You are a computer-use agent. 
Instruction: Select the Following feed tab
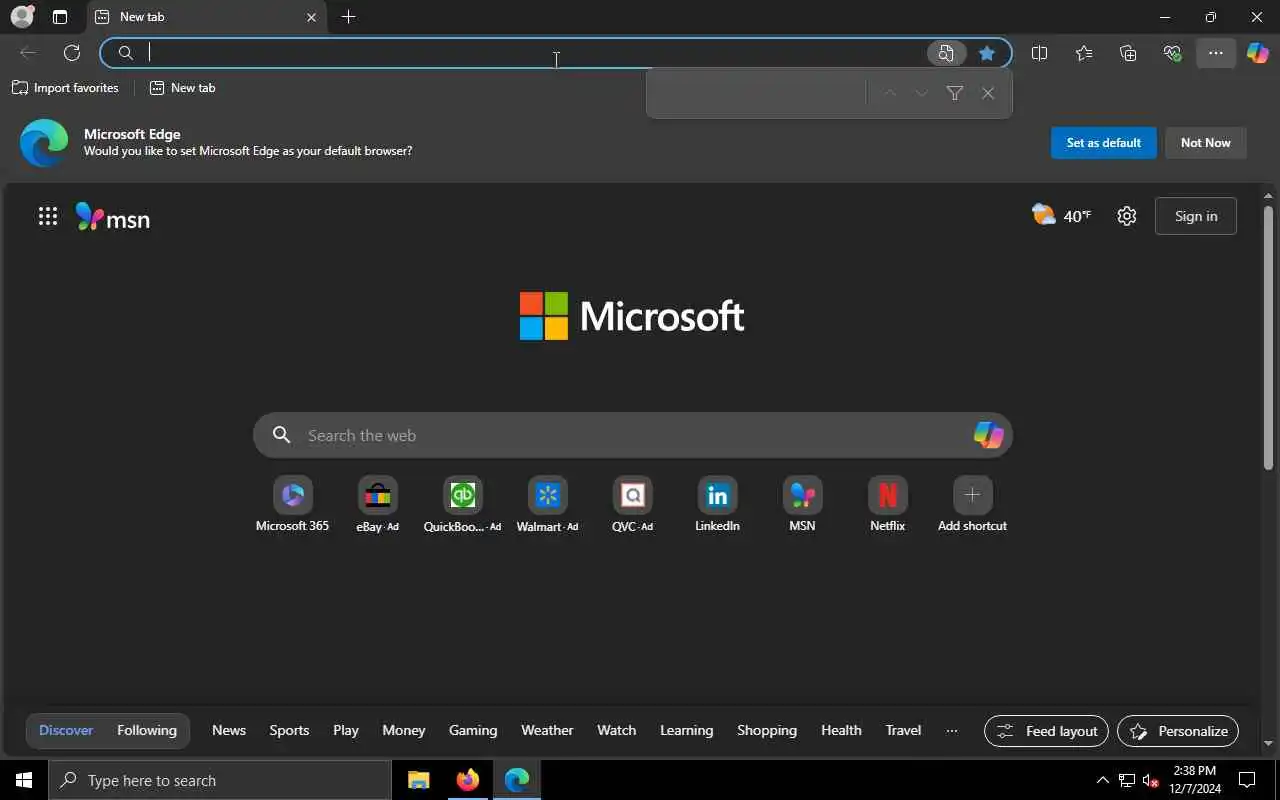147,731
